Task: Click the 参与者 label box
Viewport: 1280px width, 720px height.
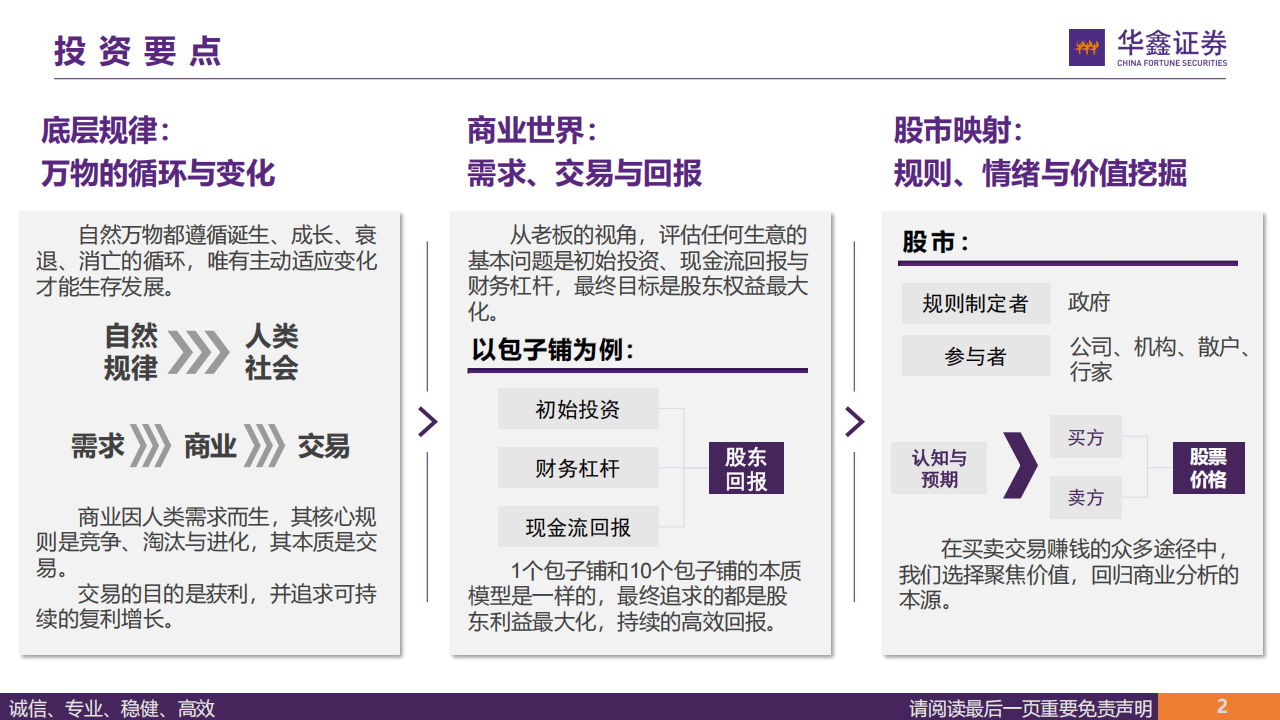Action: (x=975, y=356)
